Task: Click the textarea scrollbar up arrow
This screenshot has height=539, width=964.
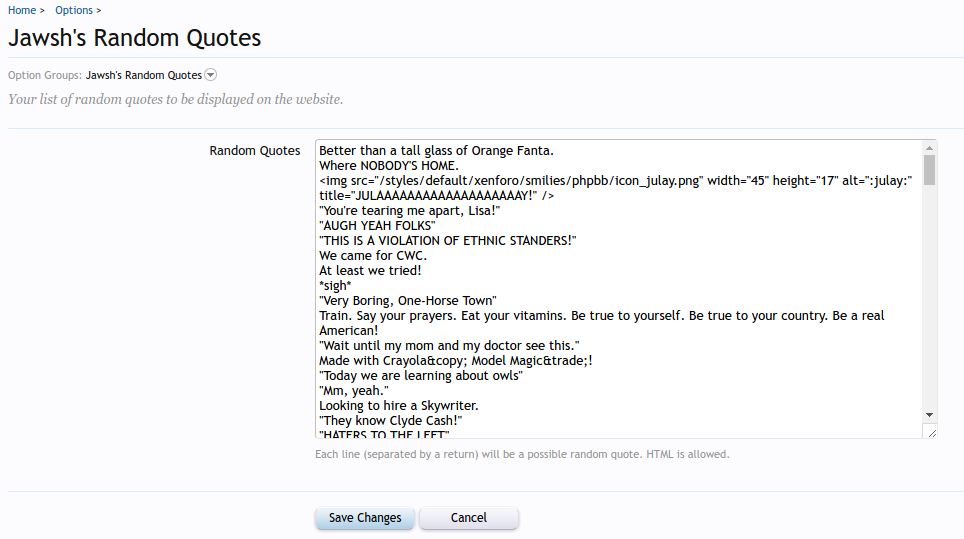Action: (x=930, y=148)
